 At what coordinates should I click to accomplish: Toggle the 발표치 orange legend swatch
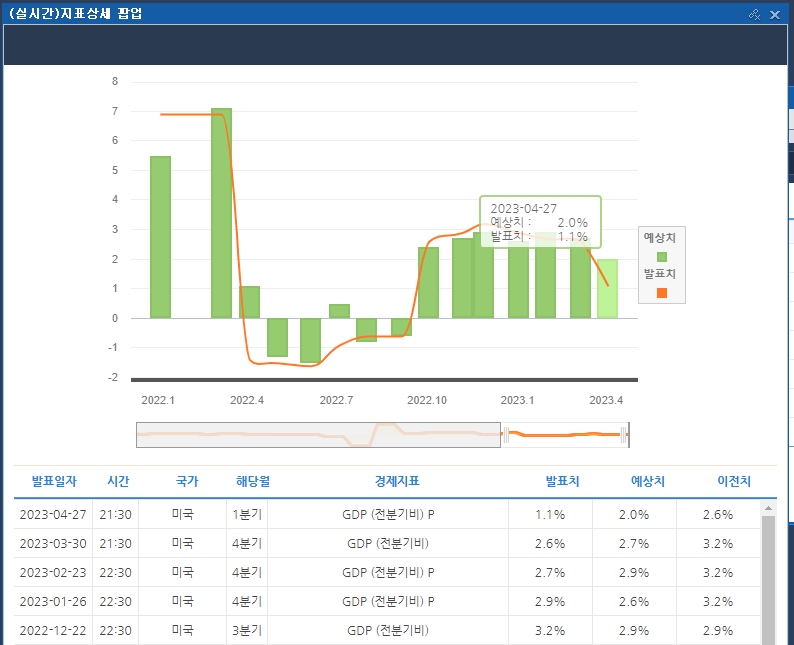(x=662, y=293)
